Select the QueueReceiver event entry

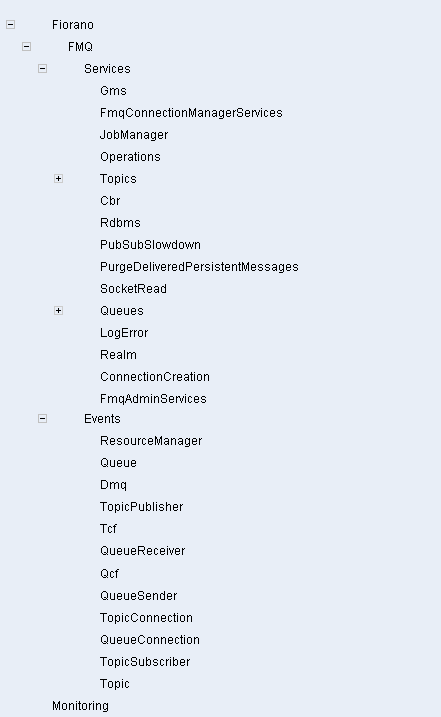click(143, 551)
